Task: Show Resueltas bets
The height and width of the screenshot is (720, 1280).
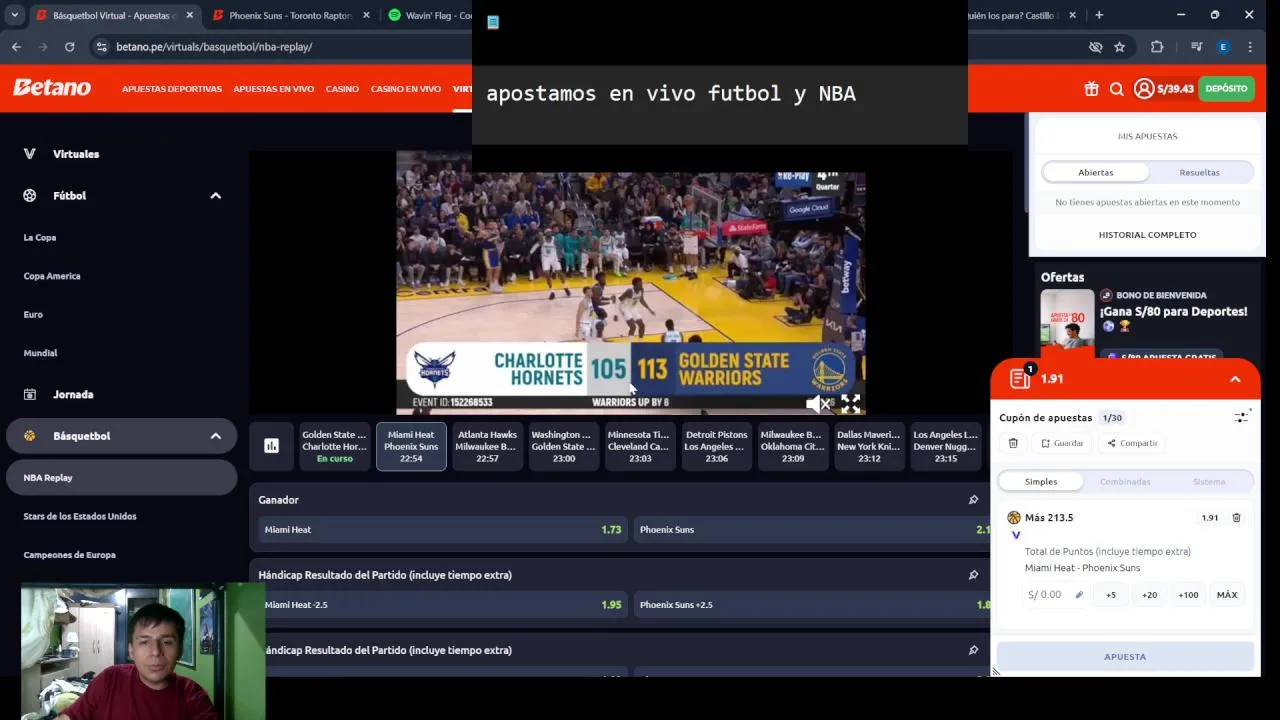Action: tap(1199, 172)
